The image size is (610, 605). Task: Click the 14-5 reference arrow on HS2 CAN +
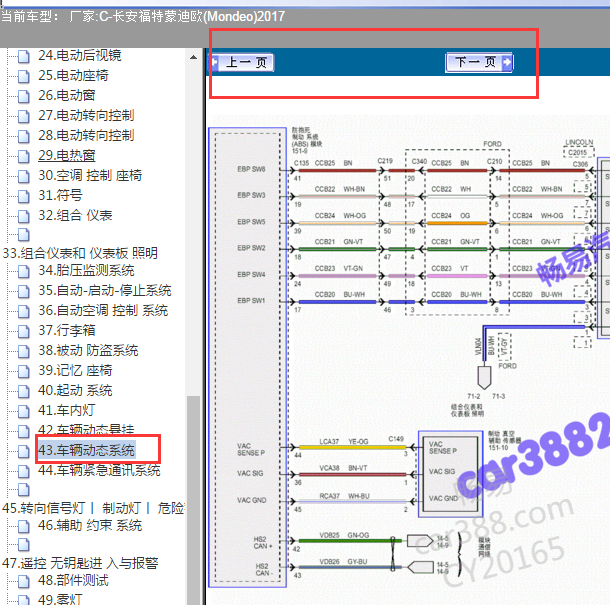420,540
